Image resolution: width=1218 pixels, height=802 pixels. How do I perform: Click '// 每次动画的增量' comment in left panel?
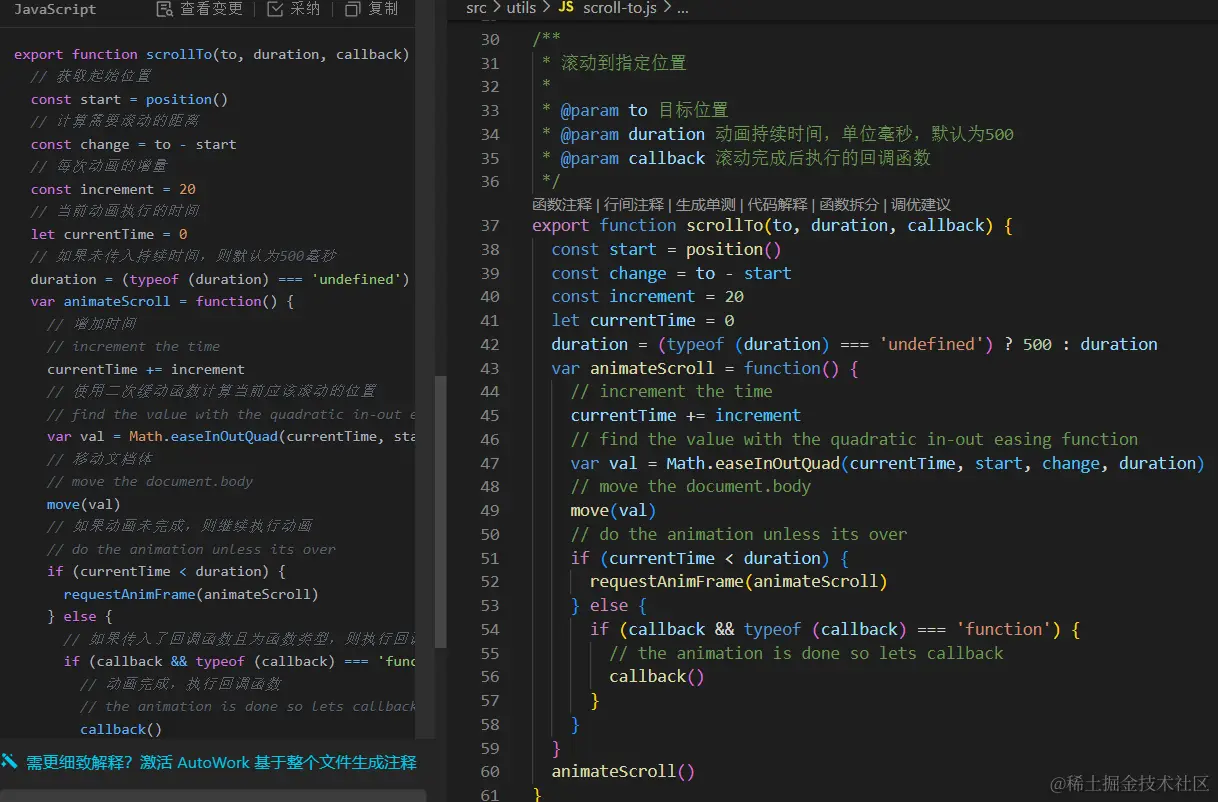coord(99,167)
